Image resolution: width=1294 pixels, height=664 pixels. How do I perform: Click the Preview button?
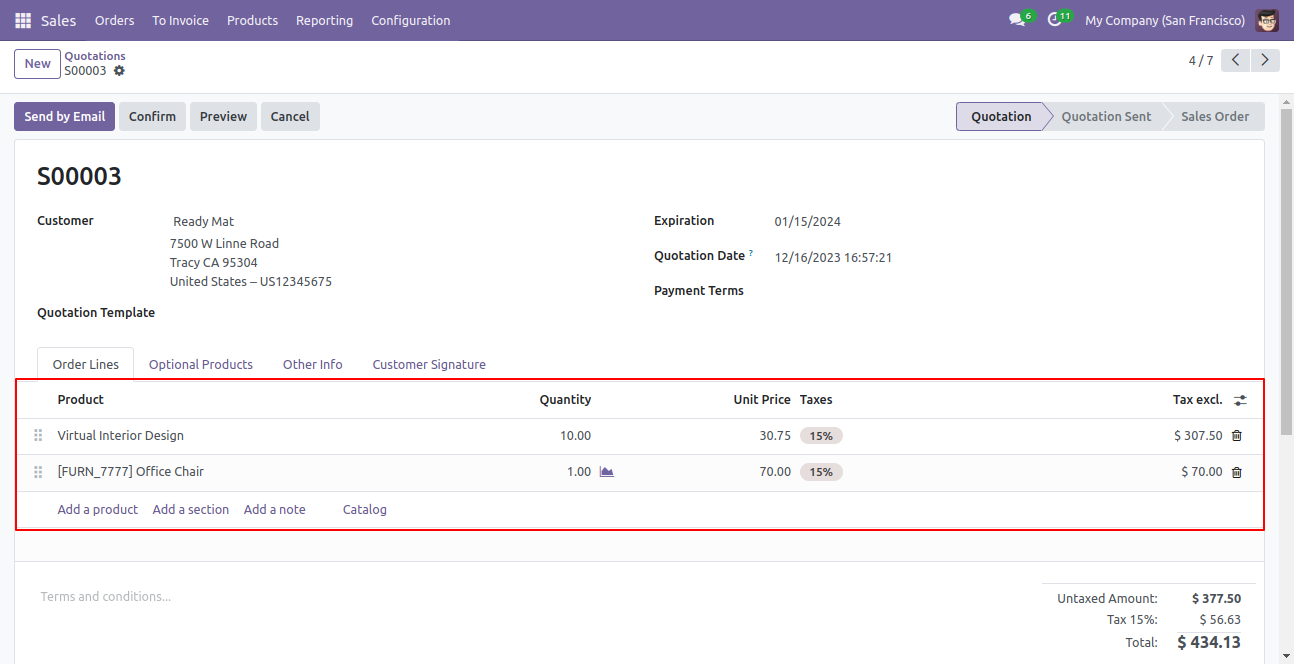click(x=223, y=116)
